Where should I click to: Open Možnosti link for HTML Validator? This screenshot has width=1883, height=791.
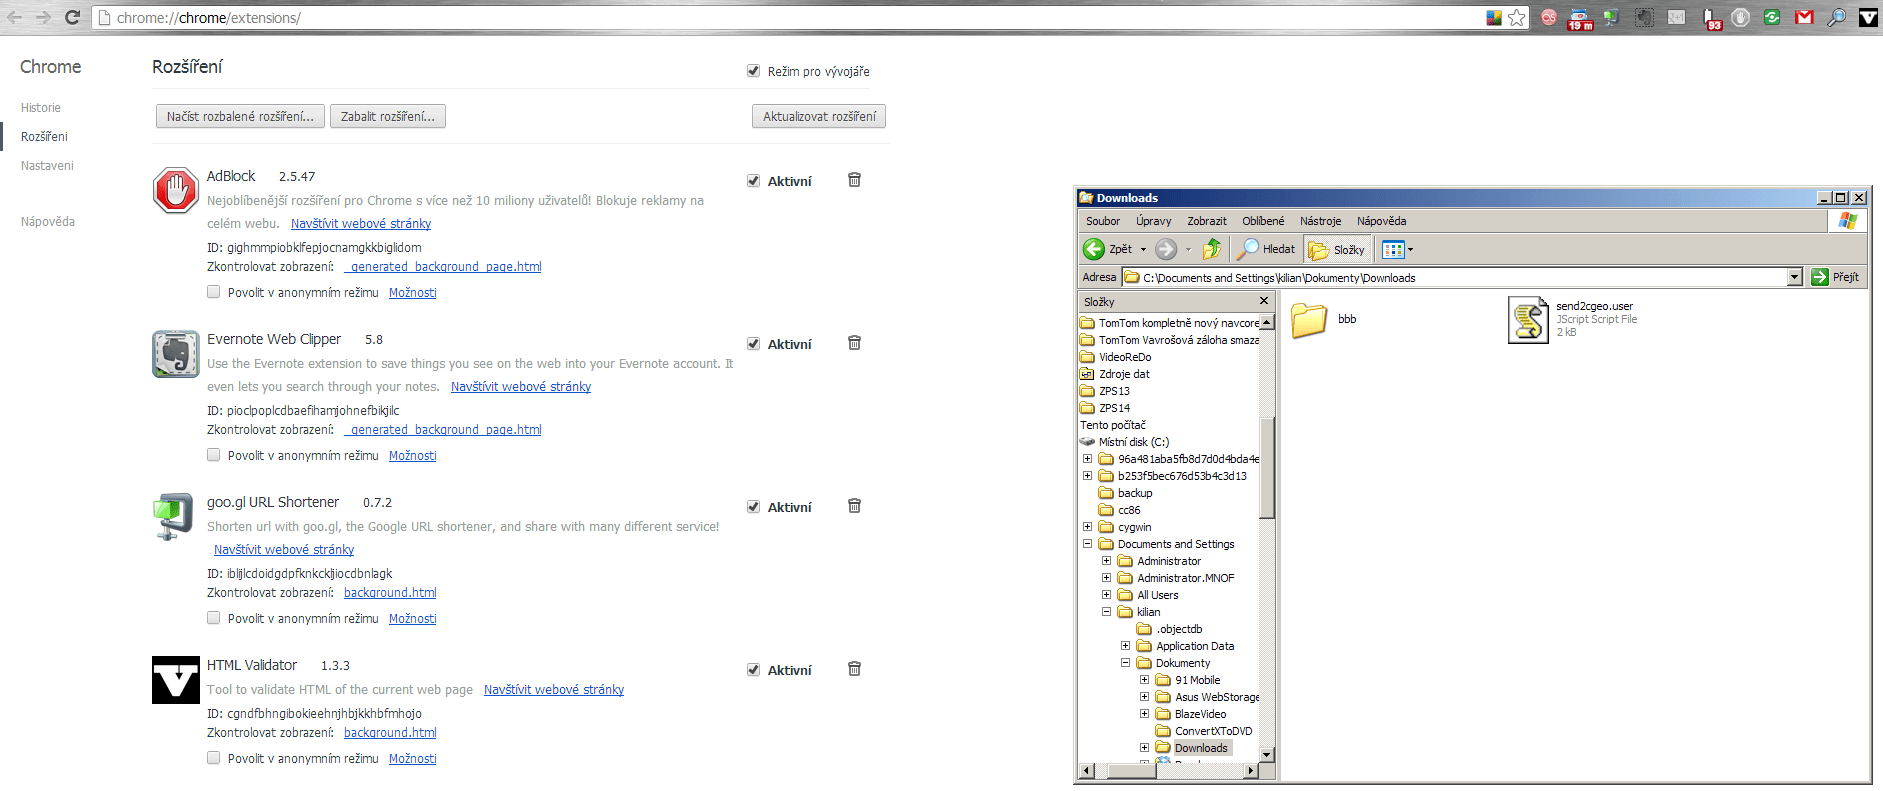point(413,759)
